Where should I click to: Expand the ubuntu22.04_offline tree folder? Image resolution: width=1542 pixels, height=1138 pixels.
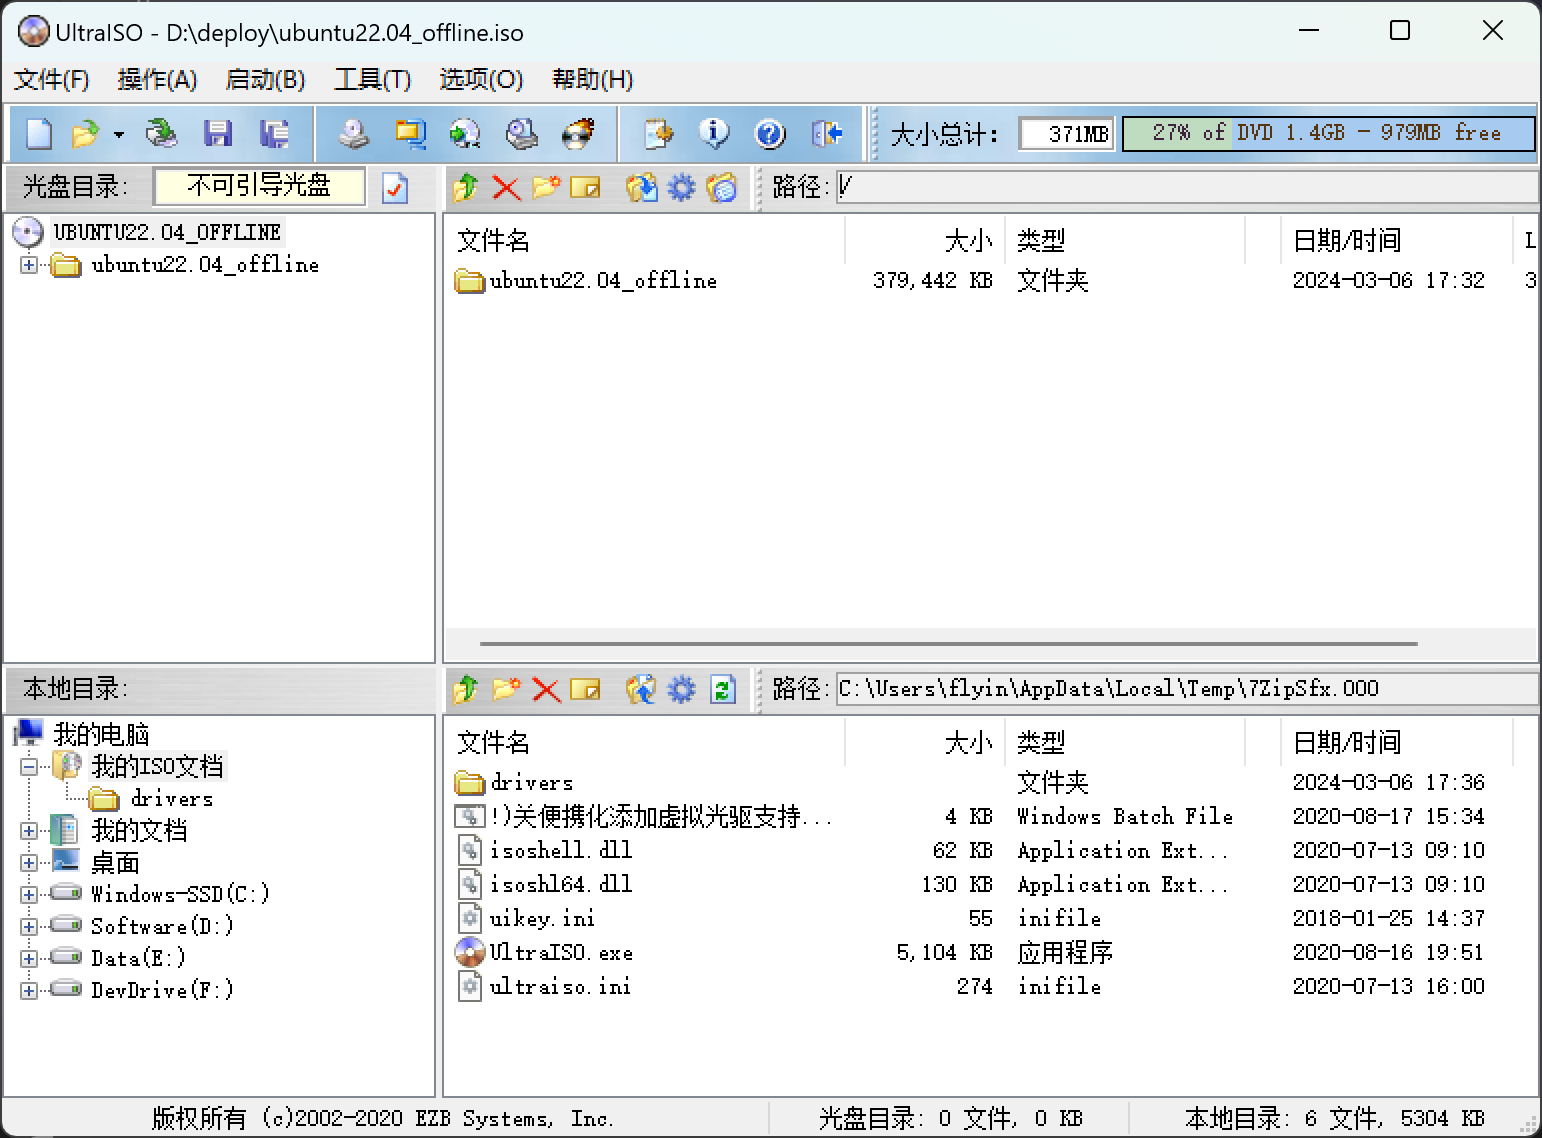[x=29, y=265]
